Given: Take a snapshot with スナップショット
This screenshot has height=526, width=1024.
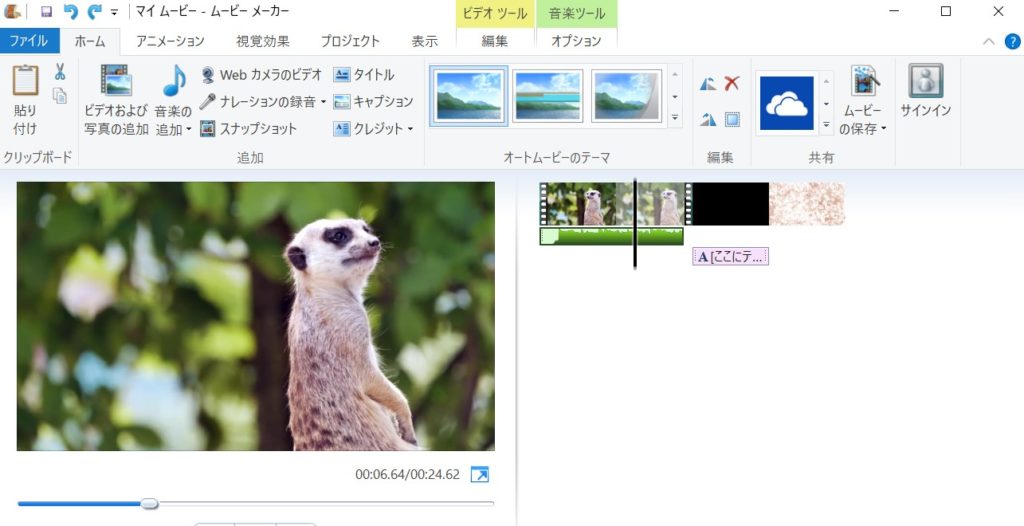Looking at the screenshot, I should [249, 129].
